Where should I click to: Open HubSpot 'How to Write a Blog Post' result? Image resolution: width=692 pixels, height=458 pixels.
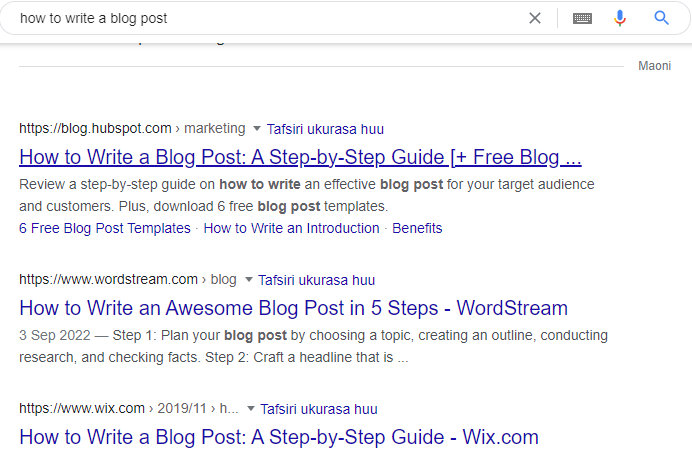point(300,157)
